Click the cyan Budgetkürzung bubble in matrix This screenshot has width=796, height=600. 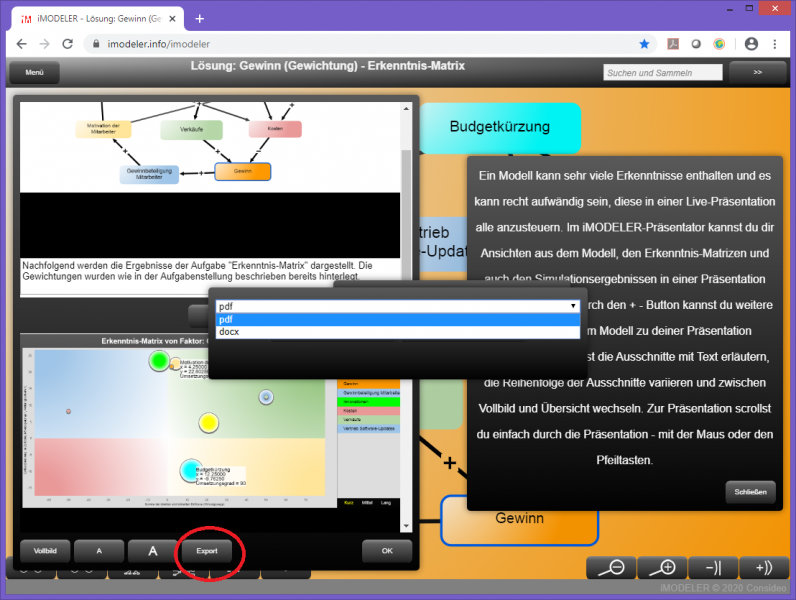click(190, 471)
